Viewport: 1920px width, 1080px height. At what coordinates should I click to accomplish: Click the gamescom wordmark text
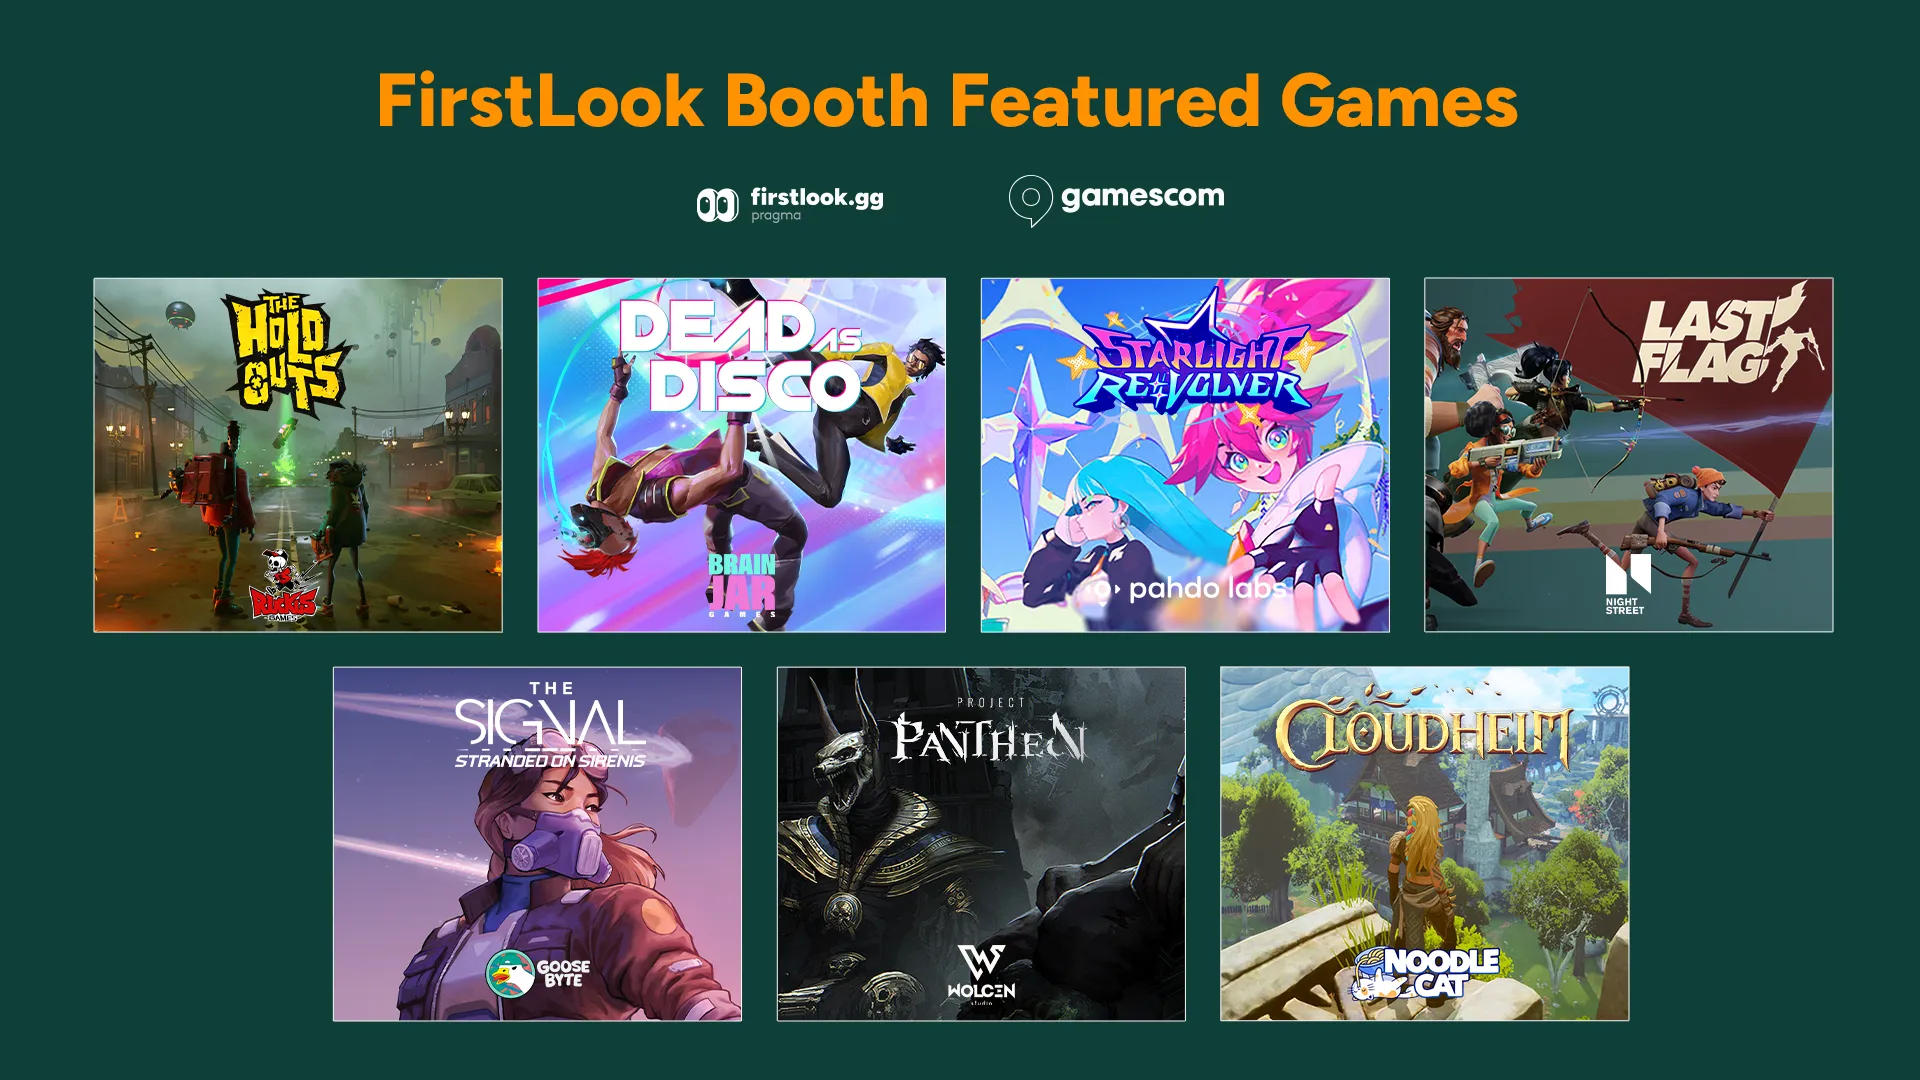pos(1142,196)
